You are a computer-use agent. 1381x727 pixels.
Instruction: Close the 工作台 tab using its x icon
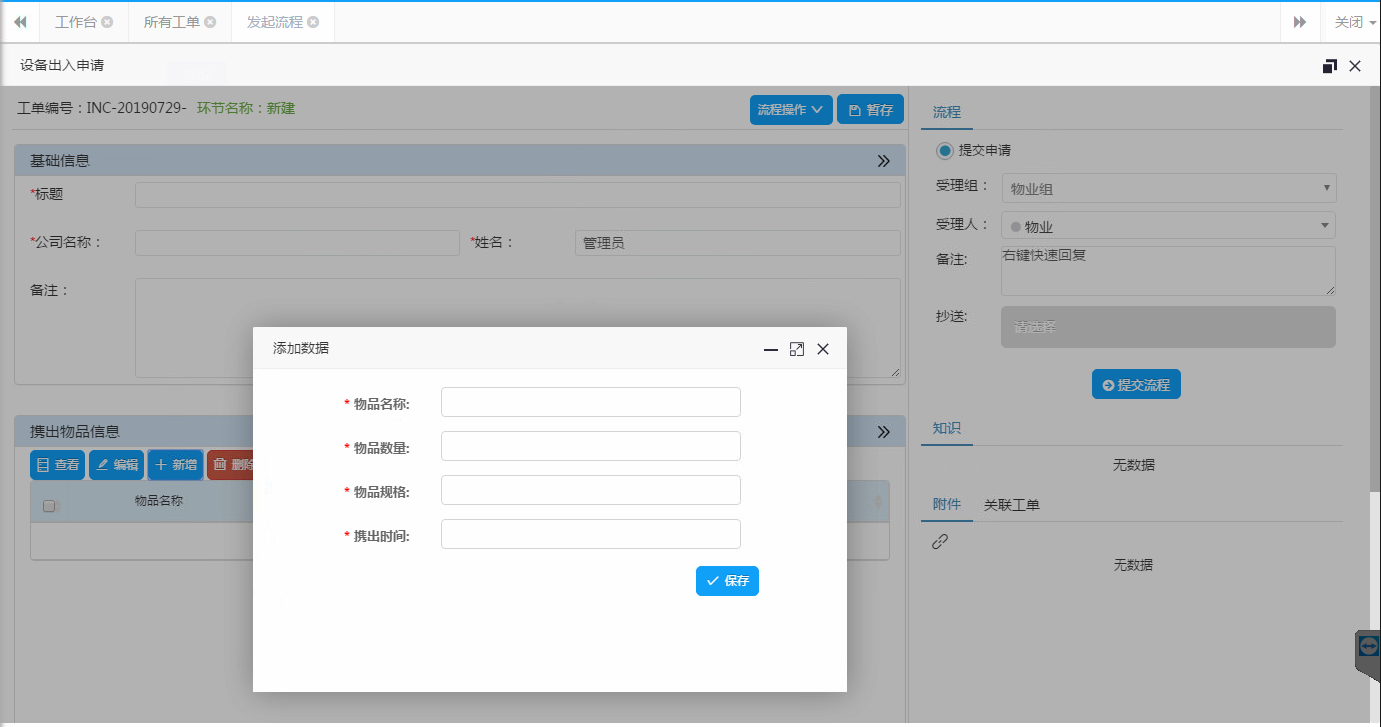(107, 22)
